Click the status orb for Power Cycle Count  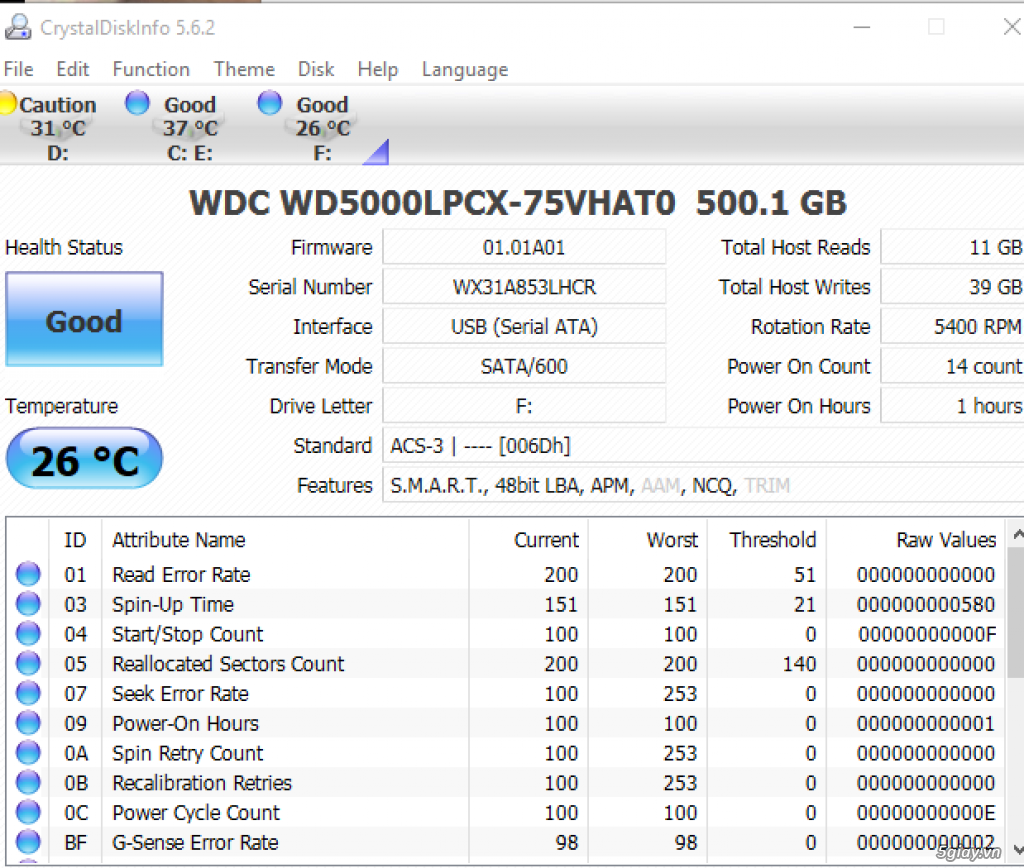28,812
